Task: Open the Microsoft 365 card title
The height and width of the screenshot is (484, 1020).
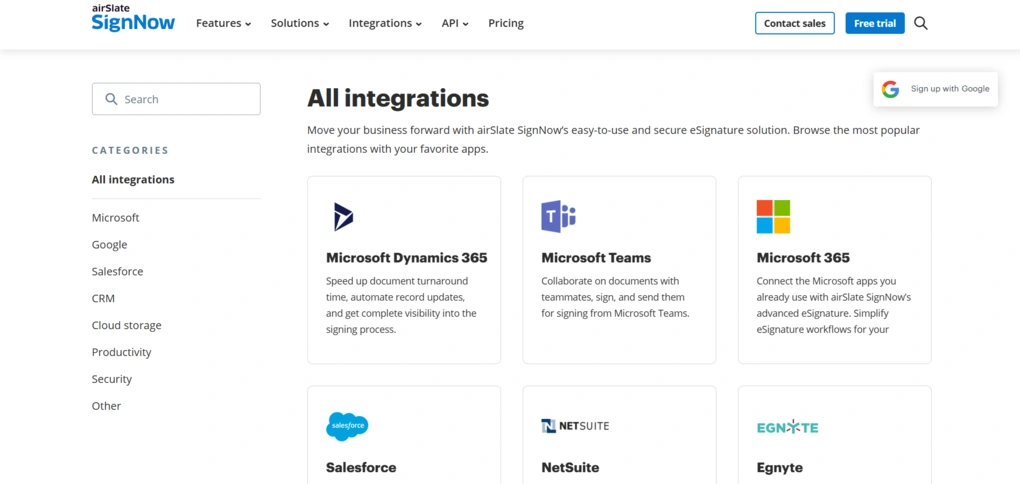Action: coord(803,258)
